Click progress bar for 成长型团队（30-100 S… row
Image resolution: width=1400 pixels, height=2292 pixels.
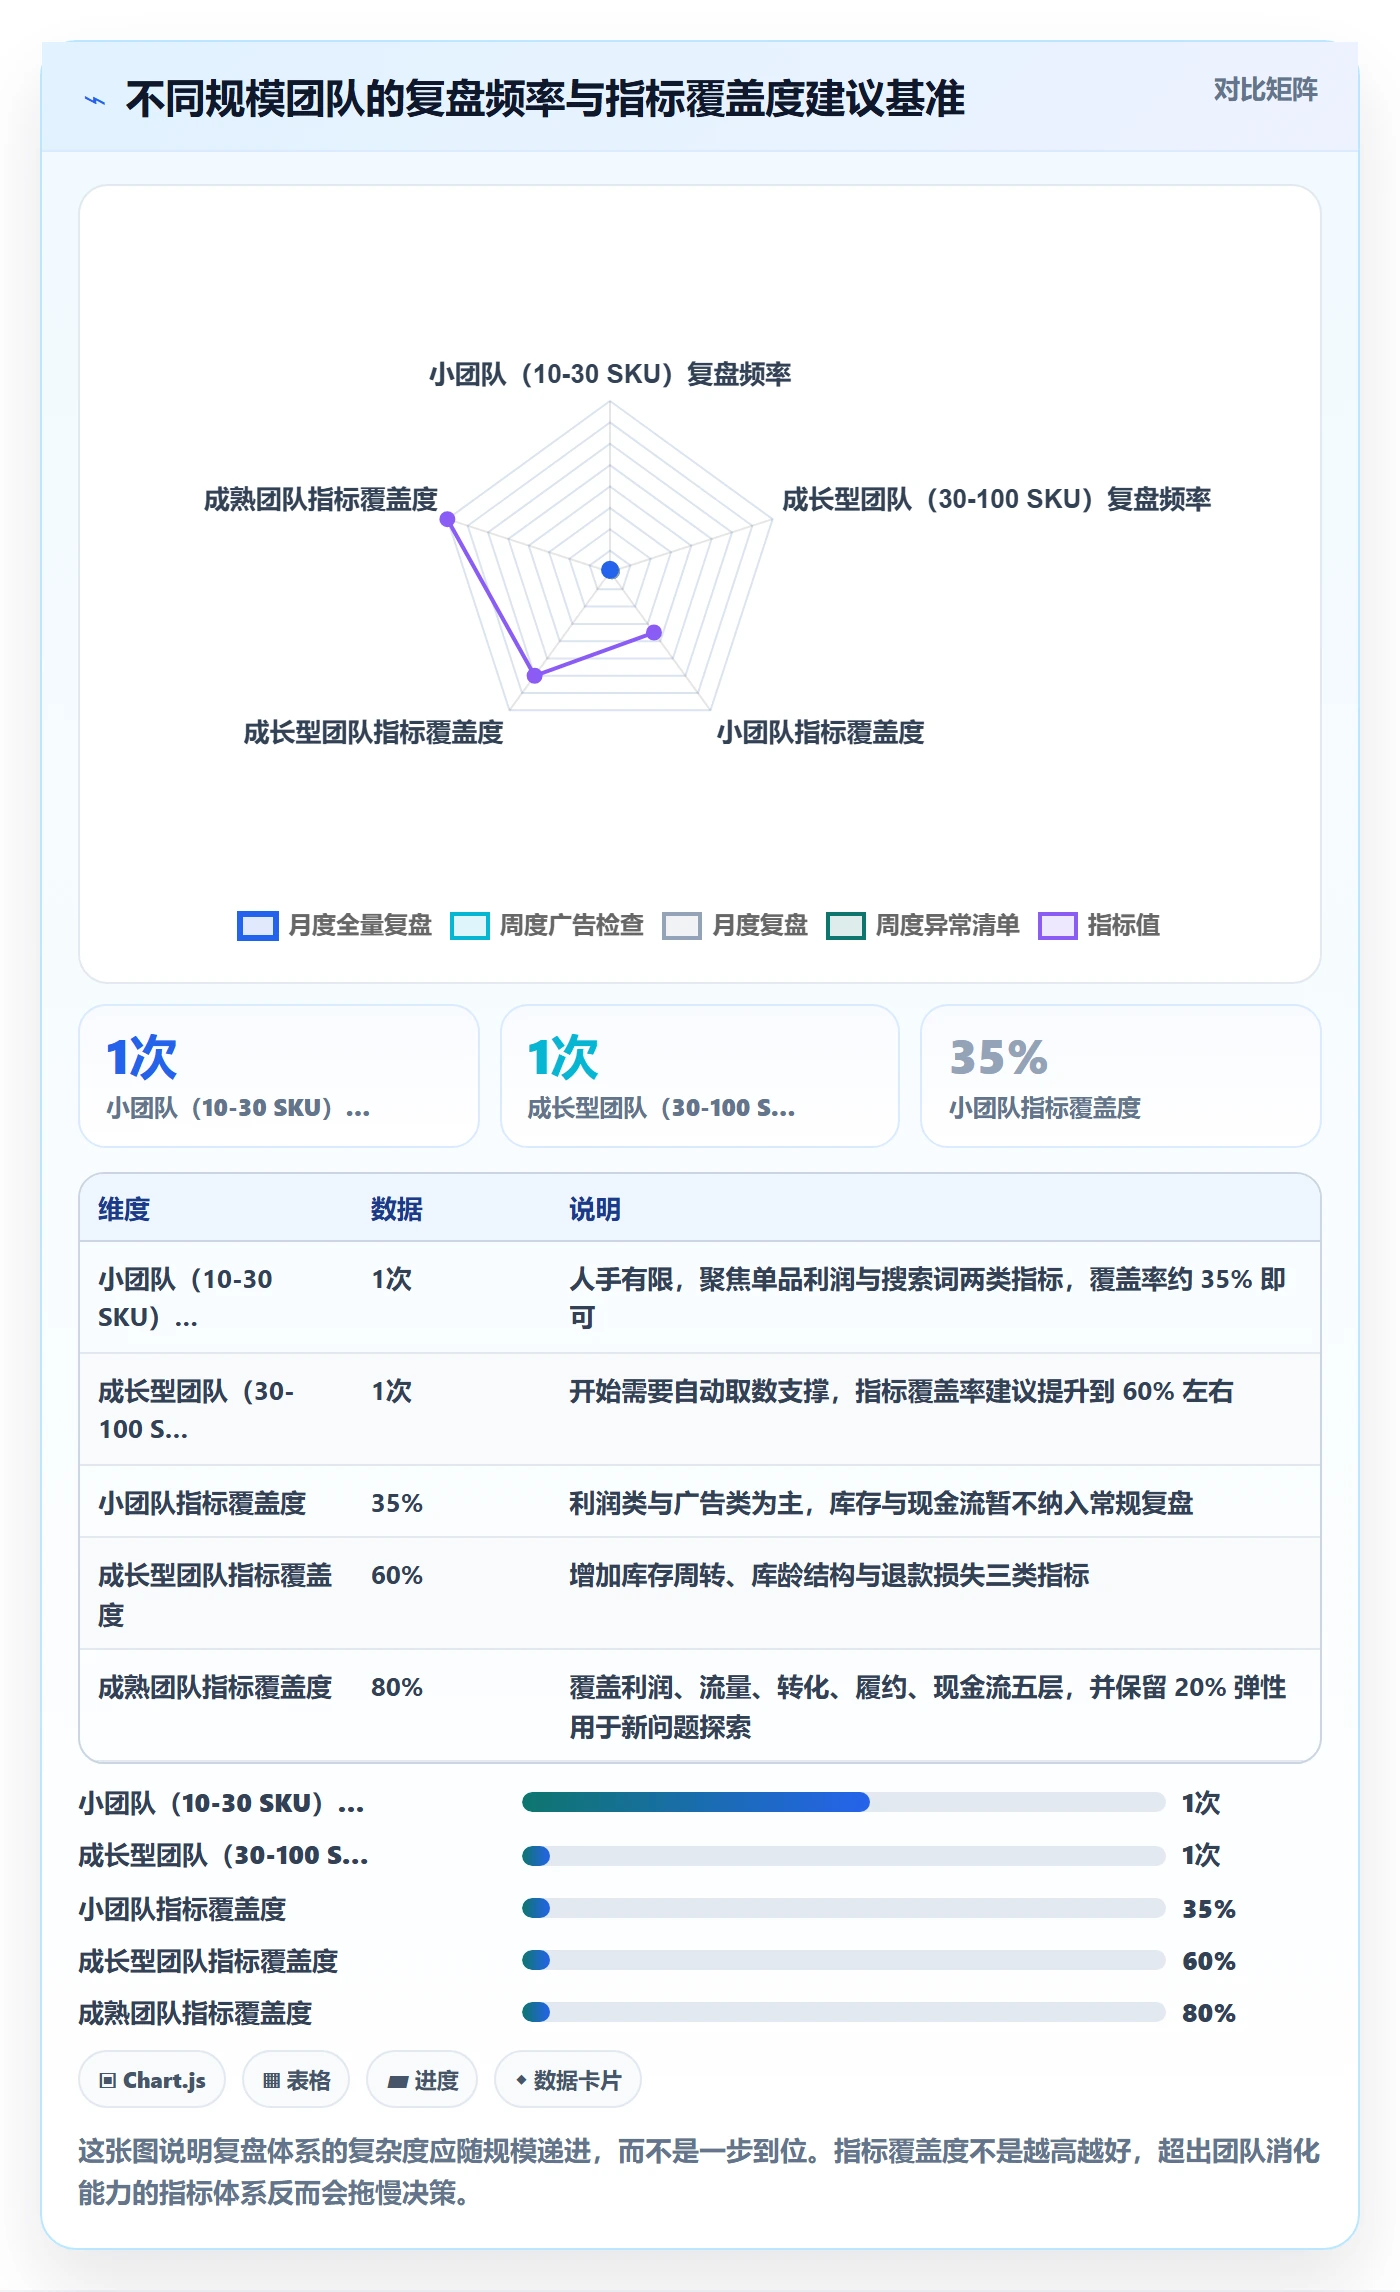coord(844,1855)
